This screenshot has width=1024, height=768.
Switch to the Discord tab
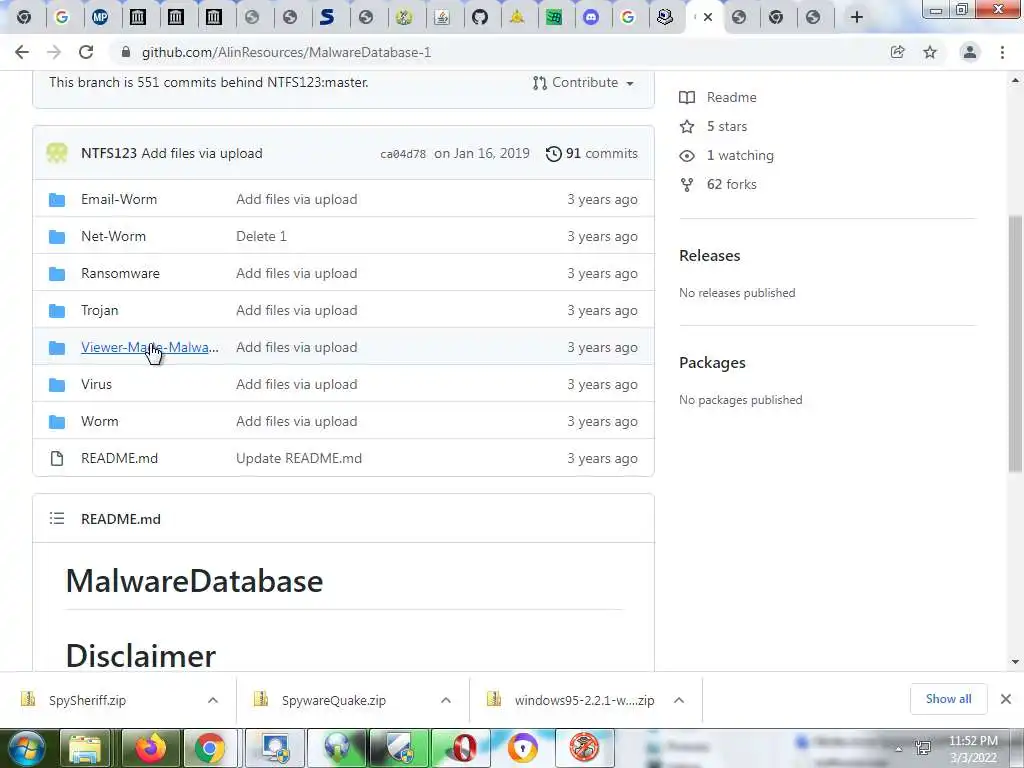(x=591, y=17)
